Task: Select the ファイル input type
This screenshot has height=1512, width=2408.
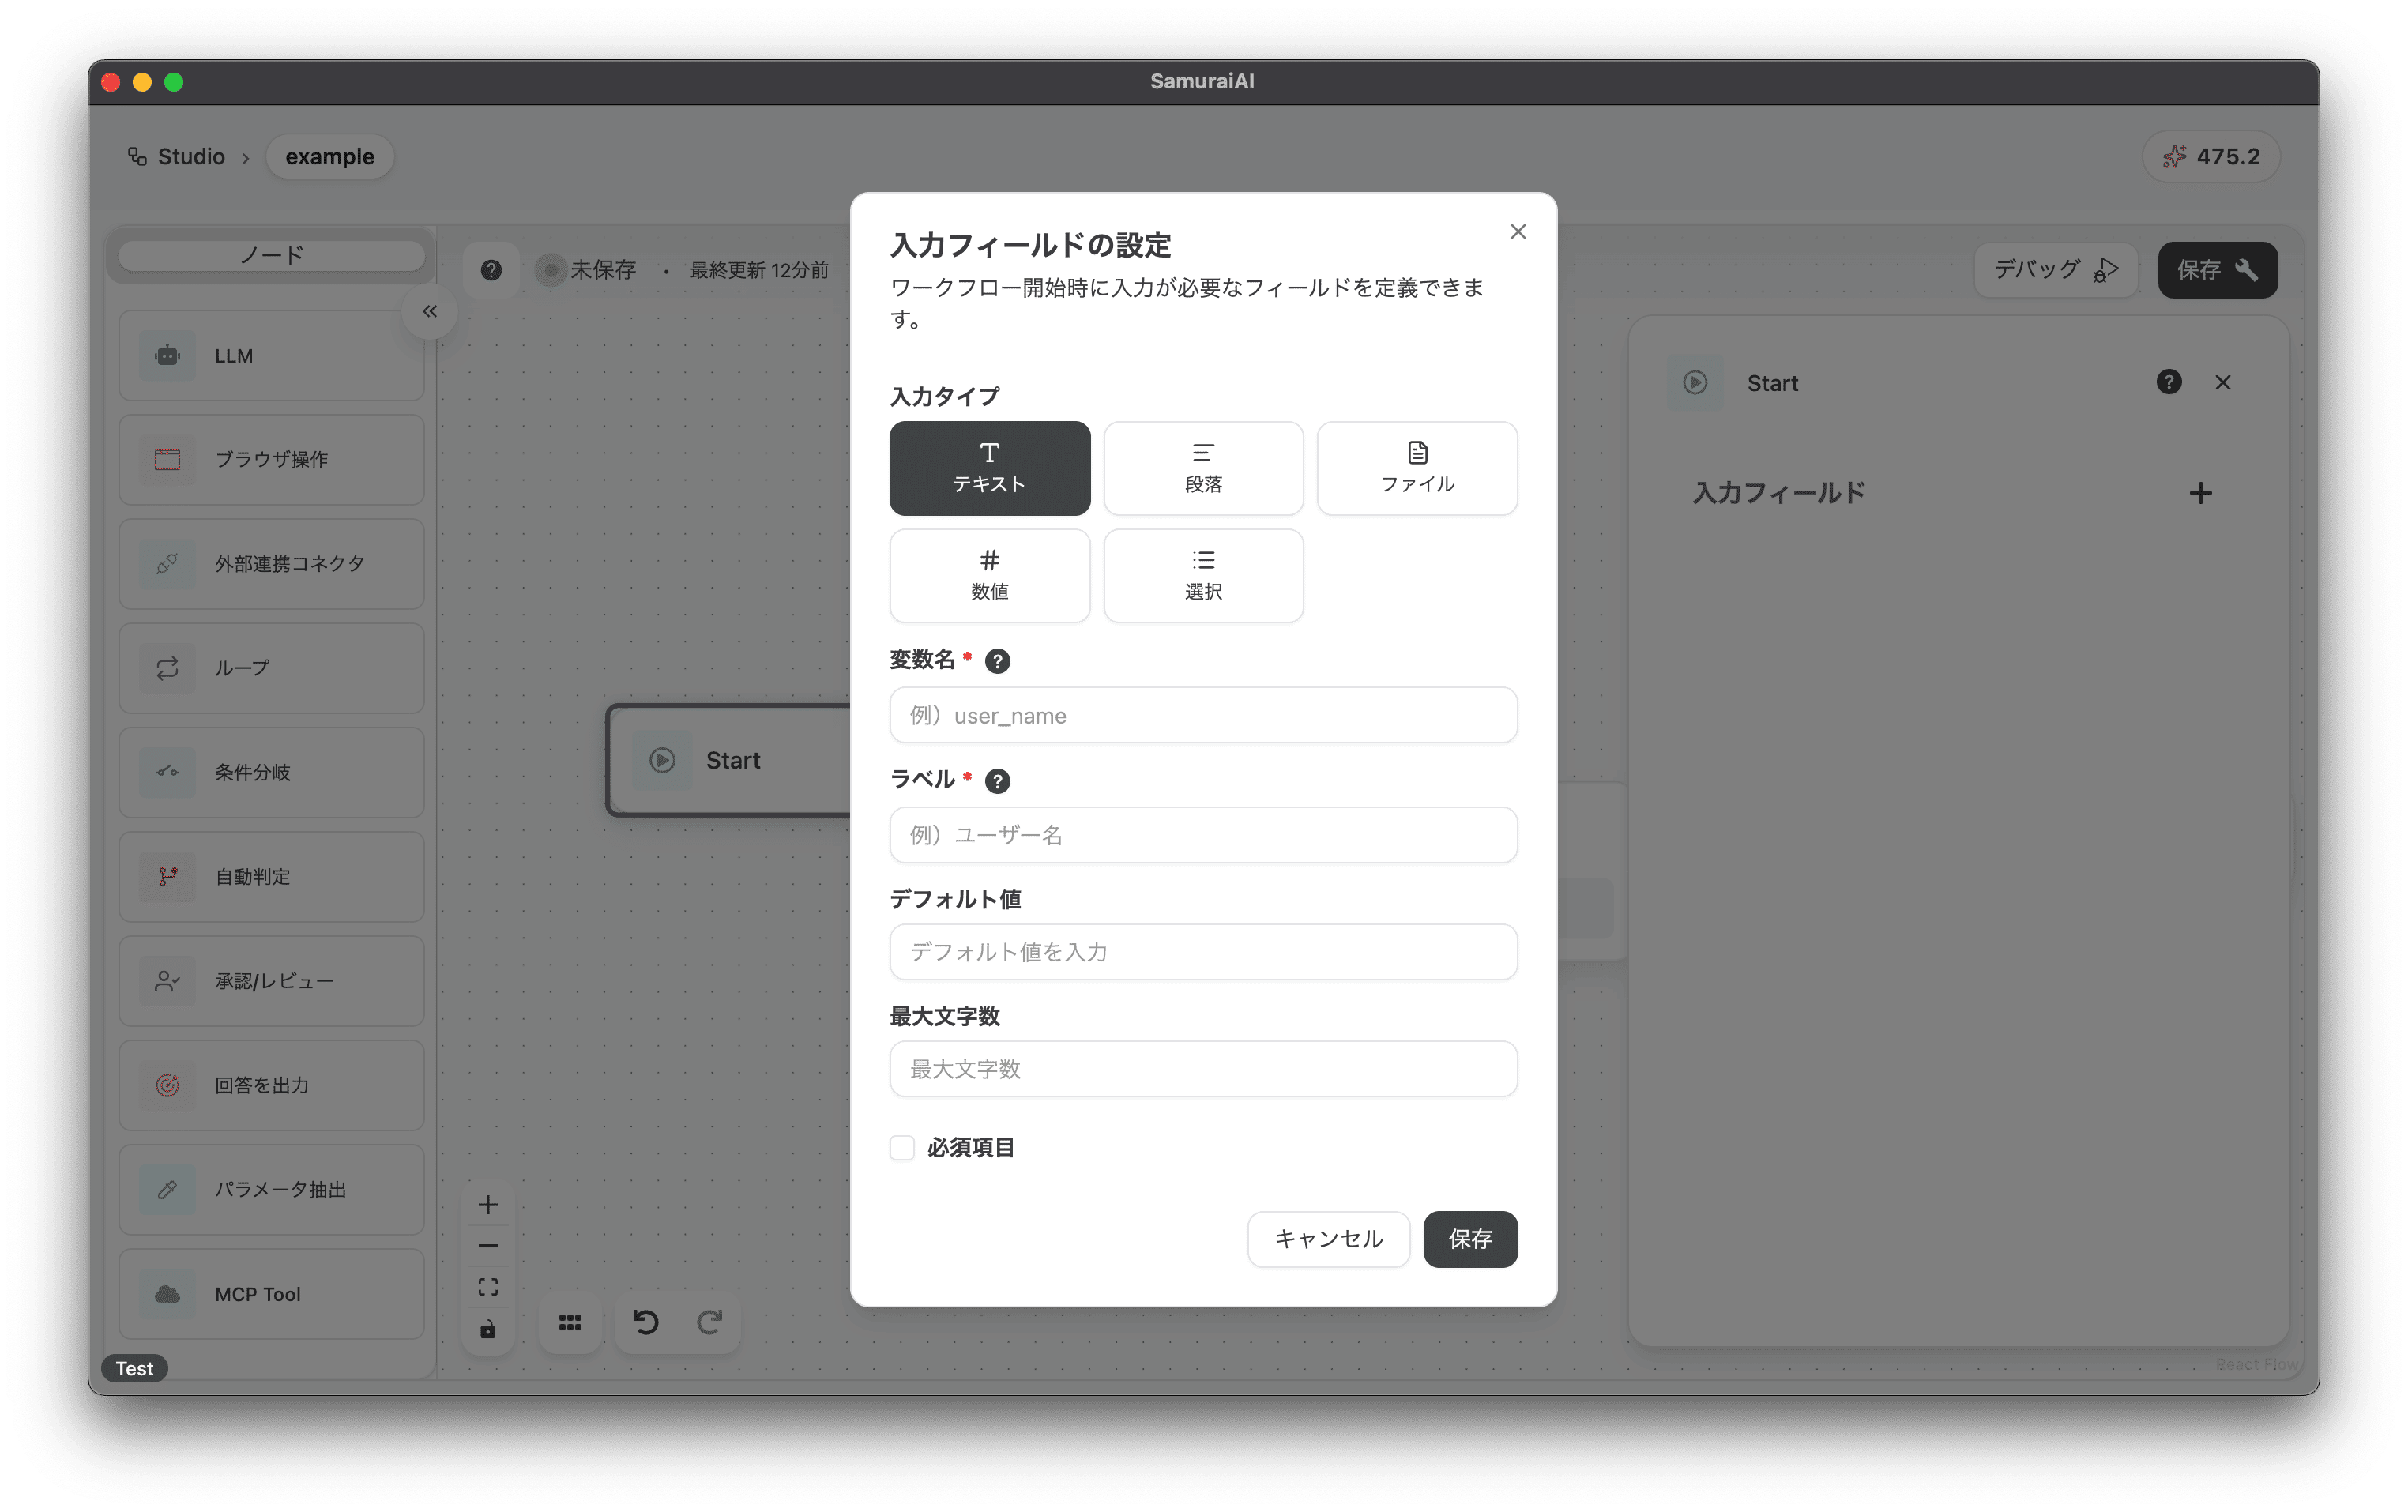Action: coord(1416,468)
